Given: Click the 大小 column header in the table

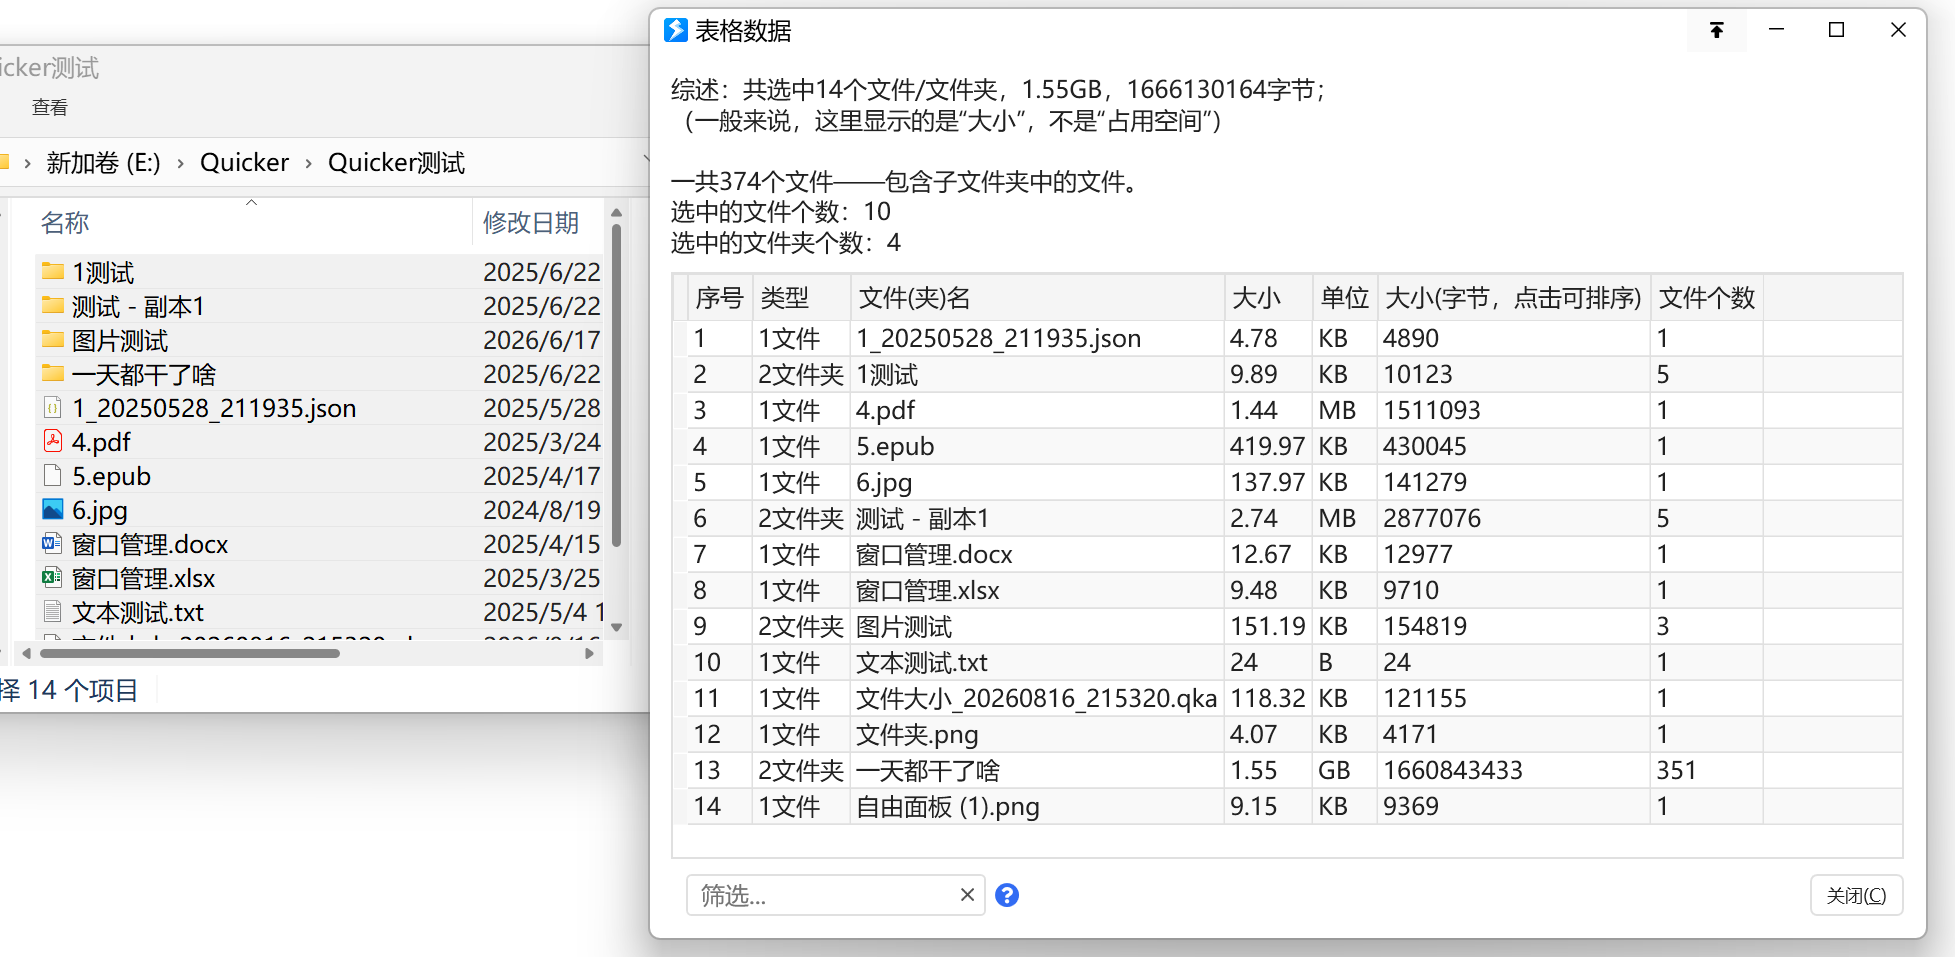Looking at the screenshot, I should pos(1267,298).
